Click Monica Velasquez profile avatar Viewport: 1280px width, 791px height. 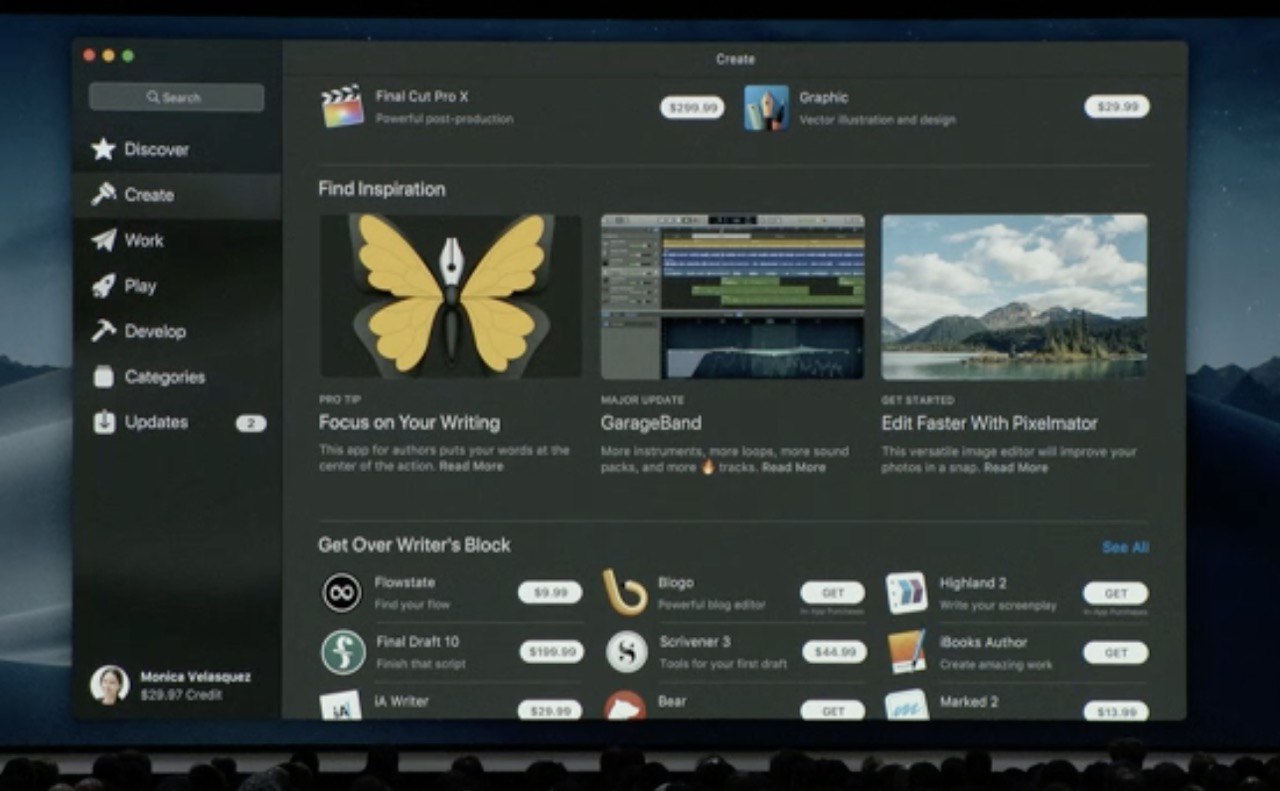[110, 685]
